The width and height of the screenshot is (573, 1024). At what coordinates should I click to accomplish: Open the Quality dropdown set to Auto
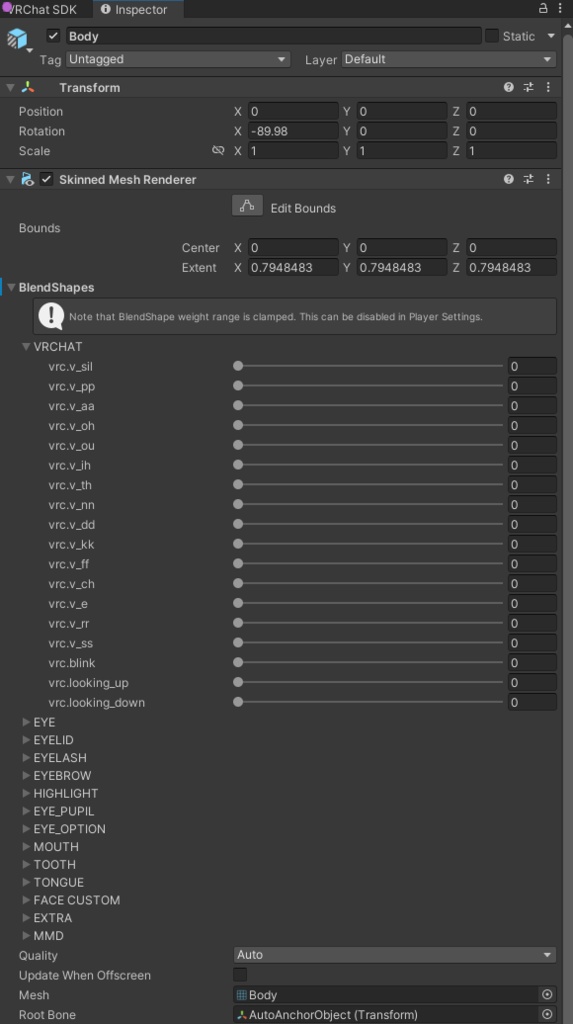[x=395, y=955]
